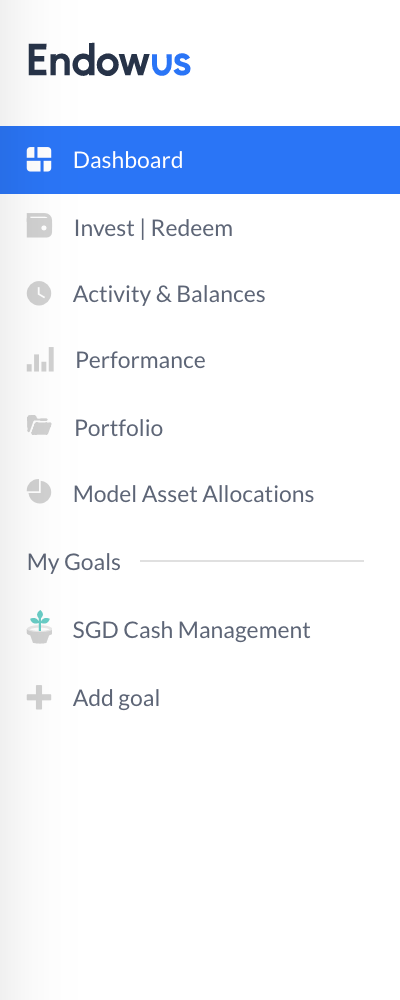
Task: Navigate to Performance label
Action: (x=140, y=360)
